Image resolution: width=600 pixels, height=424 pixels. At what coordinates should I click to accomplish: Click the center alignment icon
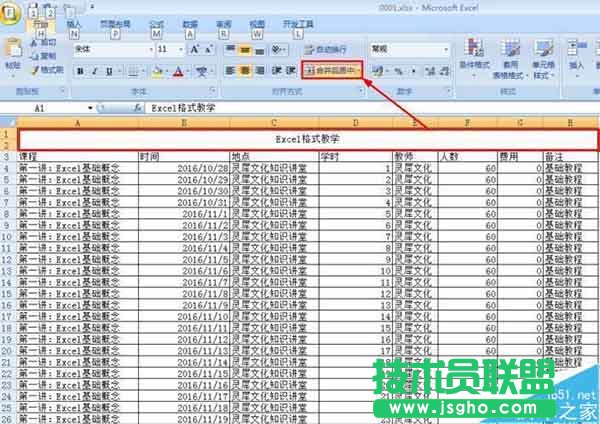pyautogui.click(x=246, y=71)
